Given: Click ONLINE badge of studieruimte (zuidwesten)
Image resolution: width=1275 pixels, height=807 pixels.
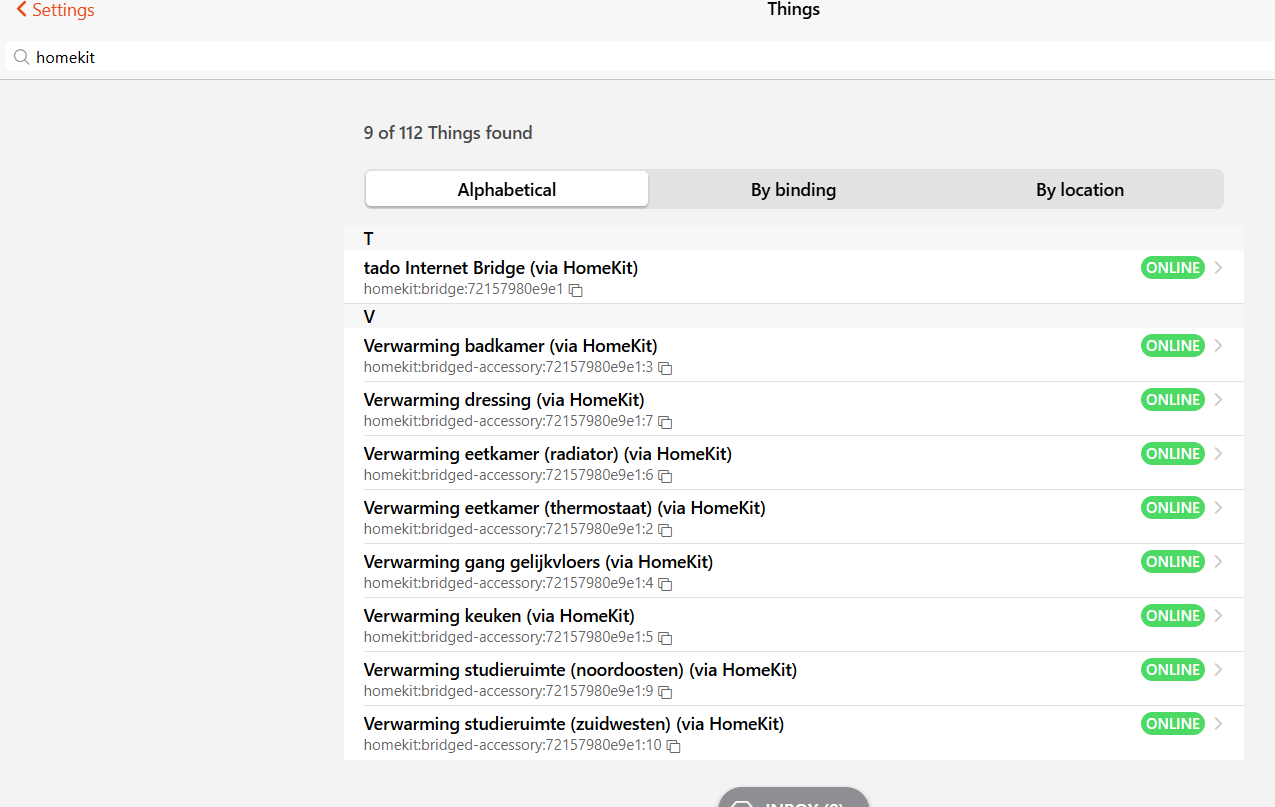Looking at the screenshot, I should [1173, 724].
